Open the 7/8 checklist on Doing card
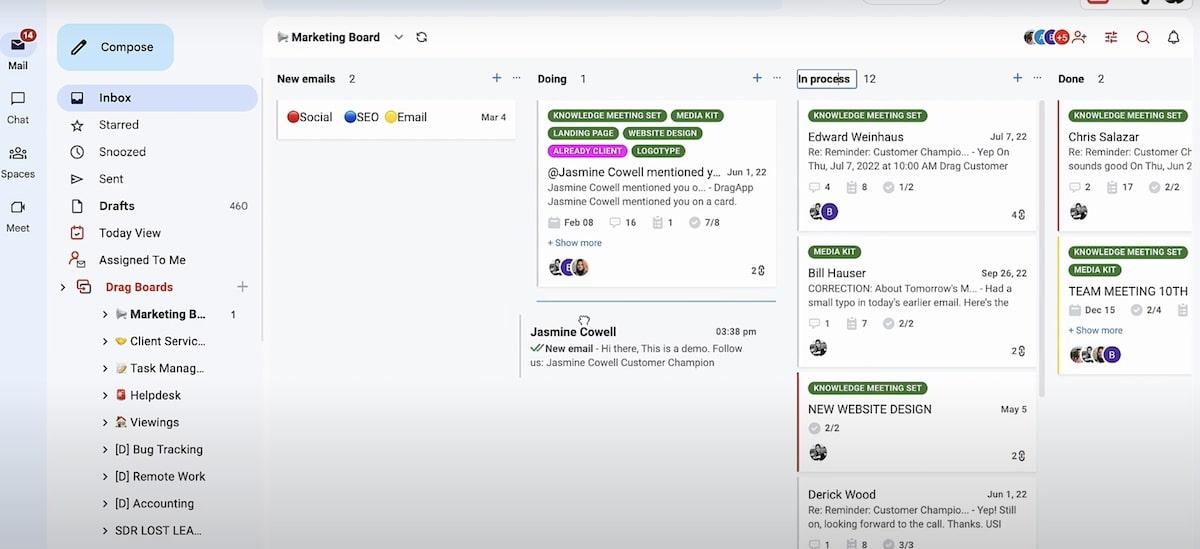The height and width of the screenshot is (549, 1200). pos(704,223)
